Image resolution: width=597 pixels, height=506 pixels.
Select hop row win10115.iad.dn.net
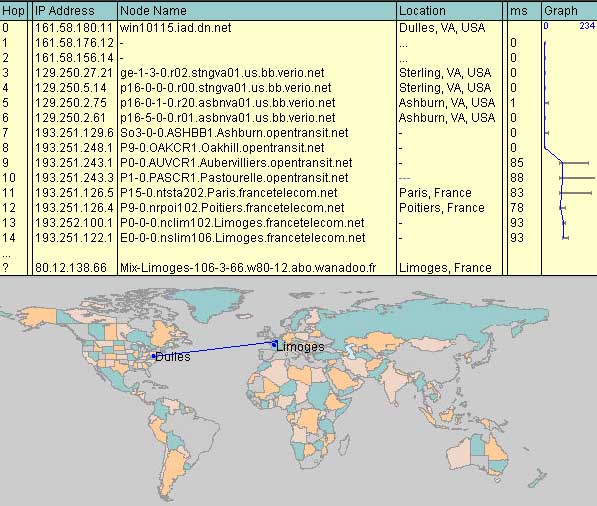pyautogui.click(x=298, y=28)
